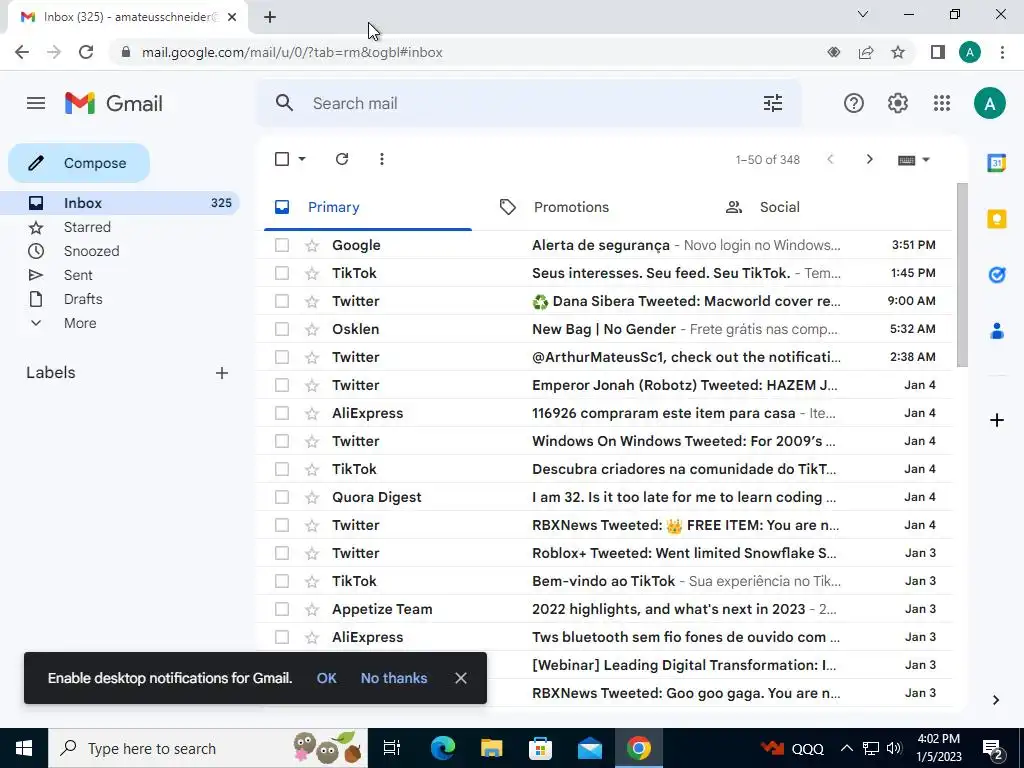
Task: Refresh the inbox
Action: click(x=342, y=159)
